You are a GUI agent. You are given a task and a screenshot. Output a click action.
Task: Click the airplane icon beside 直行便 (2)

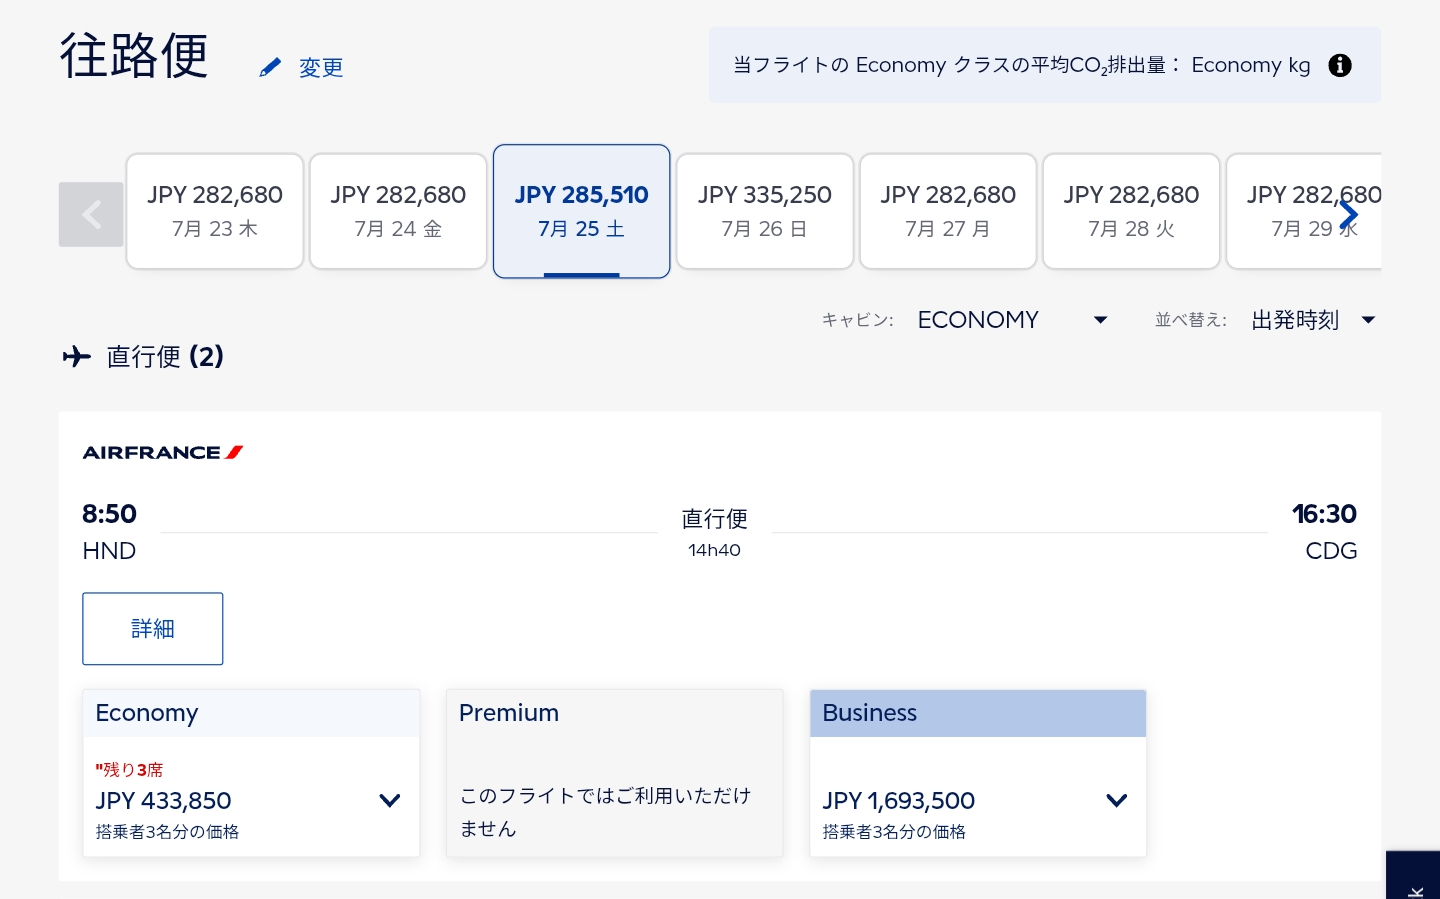(77, 356)
